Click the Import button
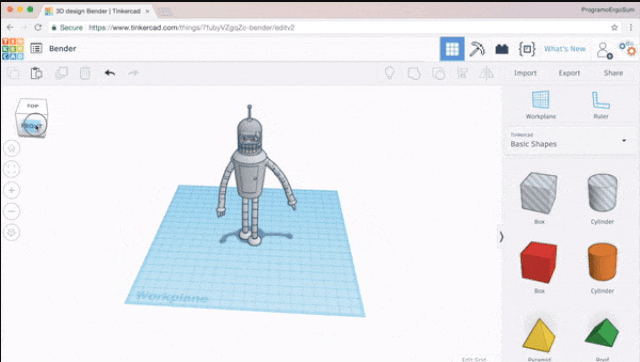The image size is (640, 362). (x=525, y=73)
